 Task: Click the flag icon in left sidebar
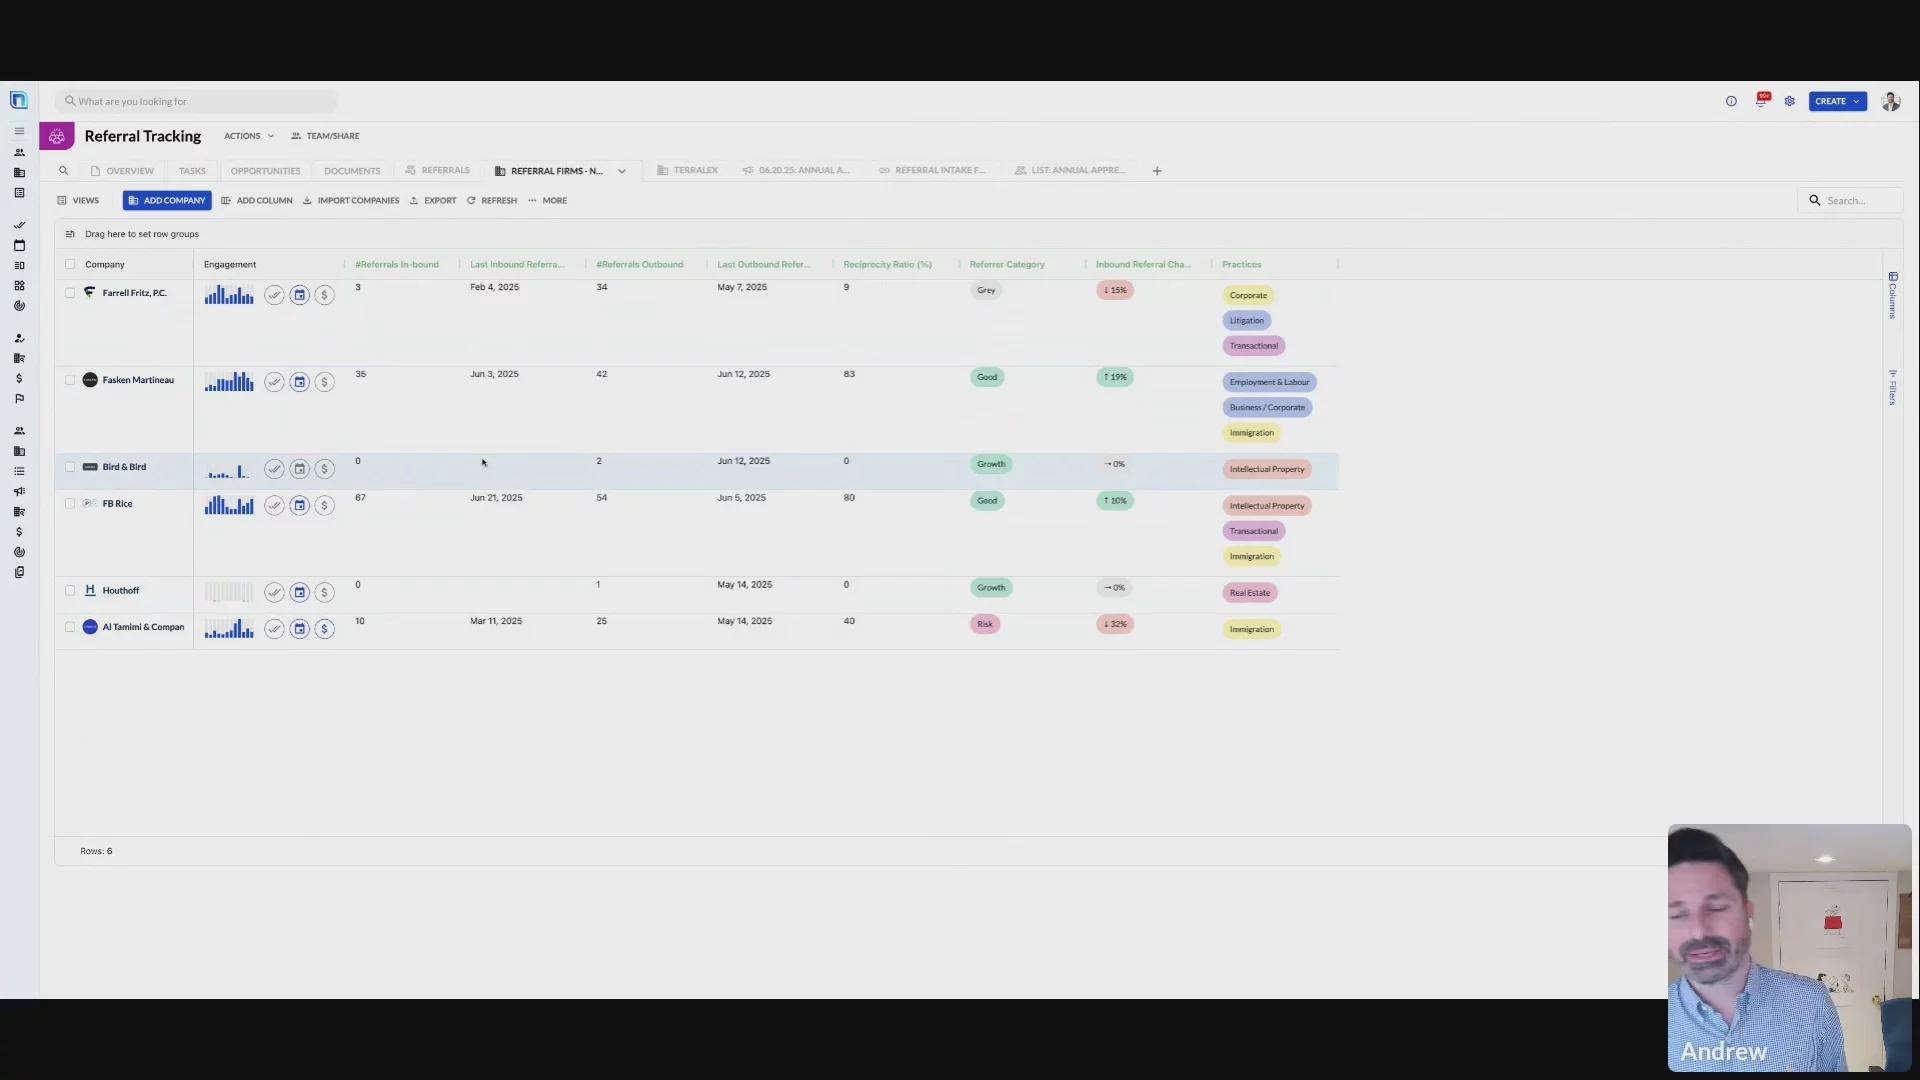point(19,399)
